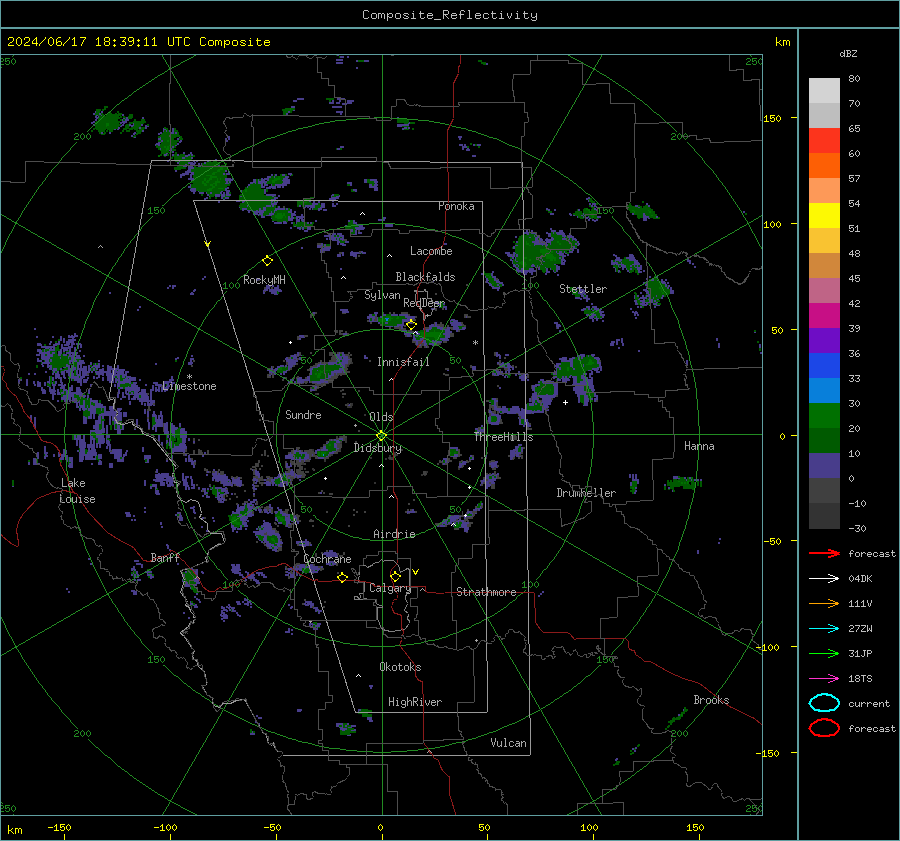The height and width of the screenshot is (841, 900).
Task: Click the Olds city label
Action: 381,417
